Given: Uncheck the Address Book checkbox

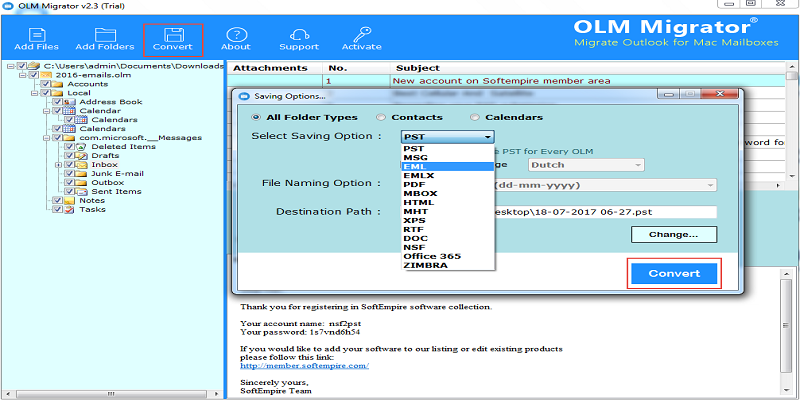Looking at the screenshot, I should (58, 102).
